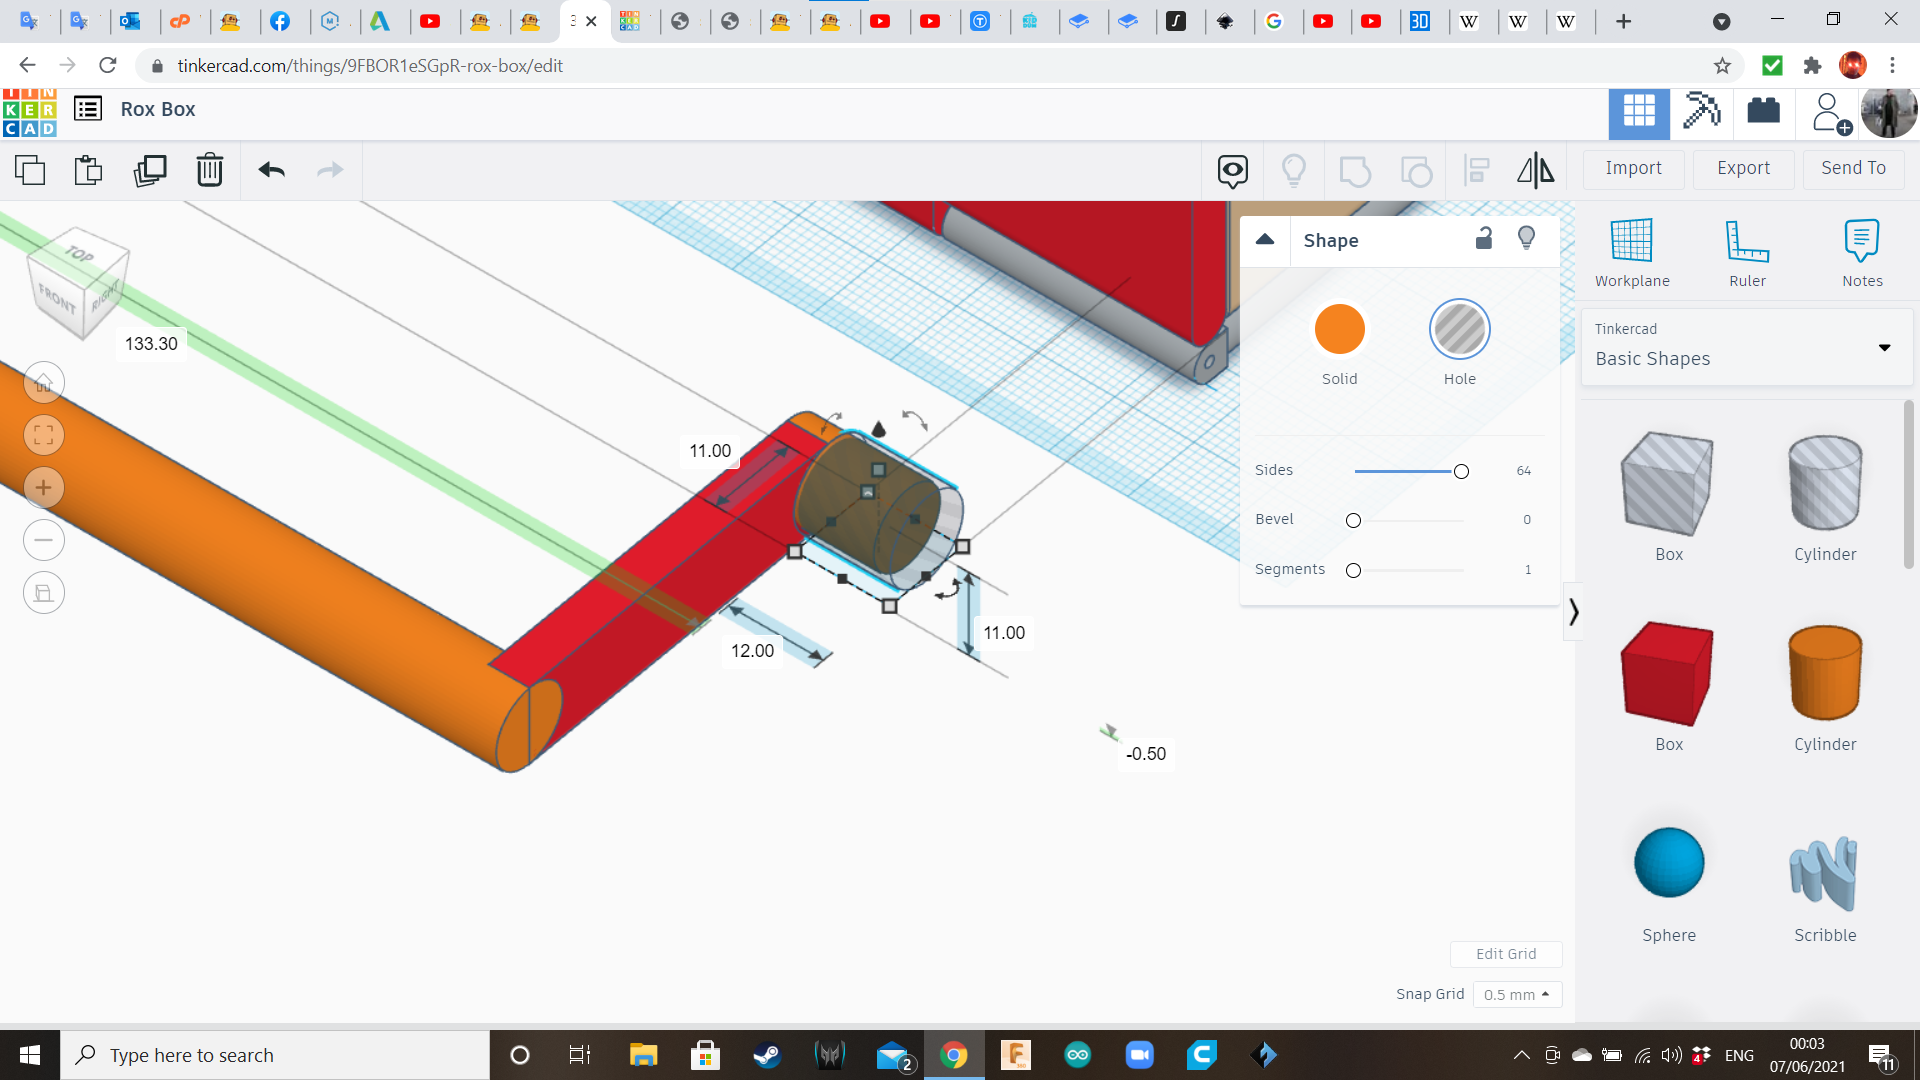Viewport: 1920px width, 1080px height.
Task: Set shape to Hole
Action: (1459, 330)
